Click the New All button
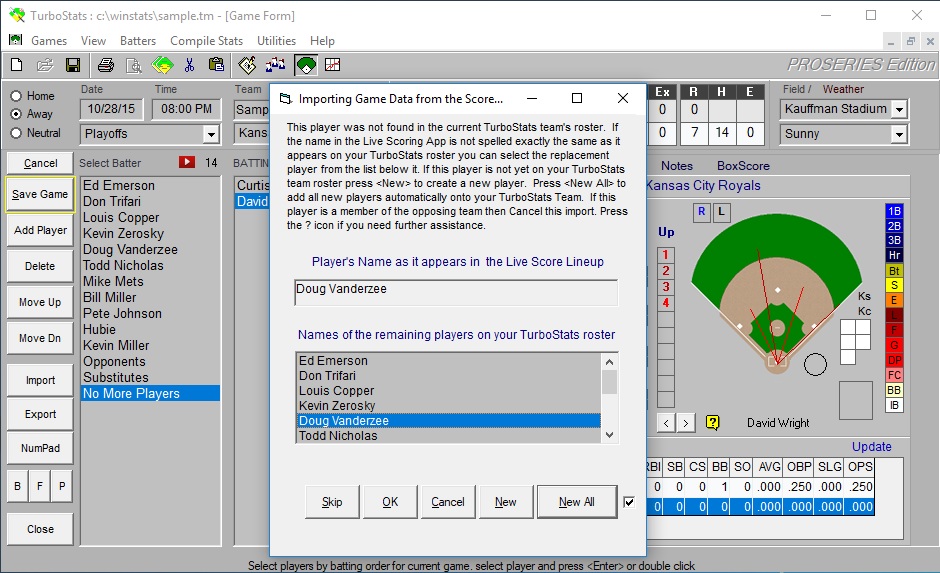The width and height of the screenshot is (940, 573). (x=577, y=502)
